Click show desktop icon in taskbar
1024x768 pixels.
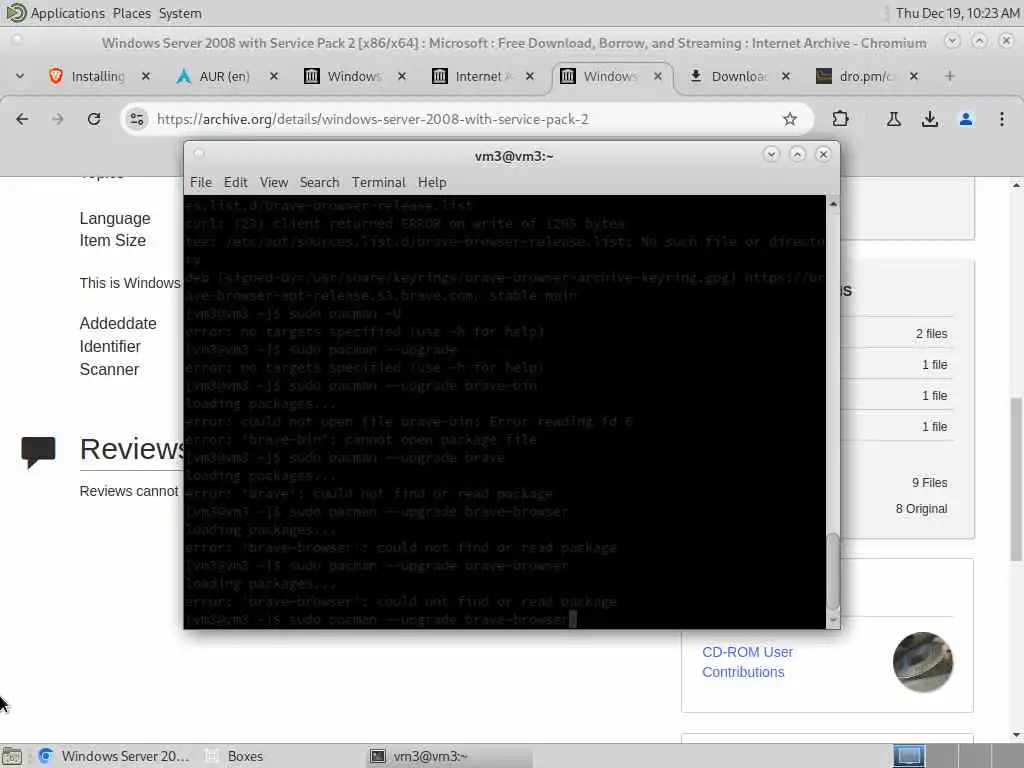(x=12, y=756)
